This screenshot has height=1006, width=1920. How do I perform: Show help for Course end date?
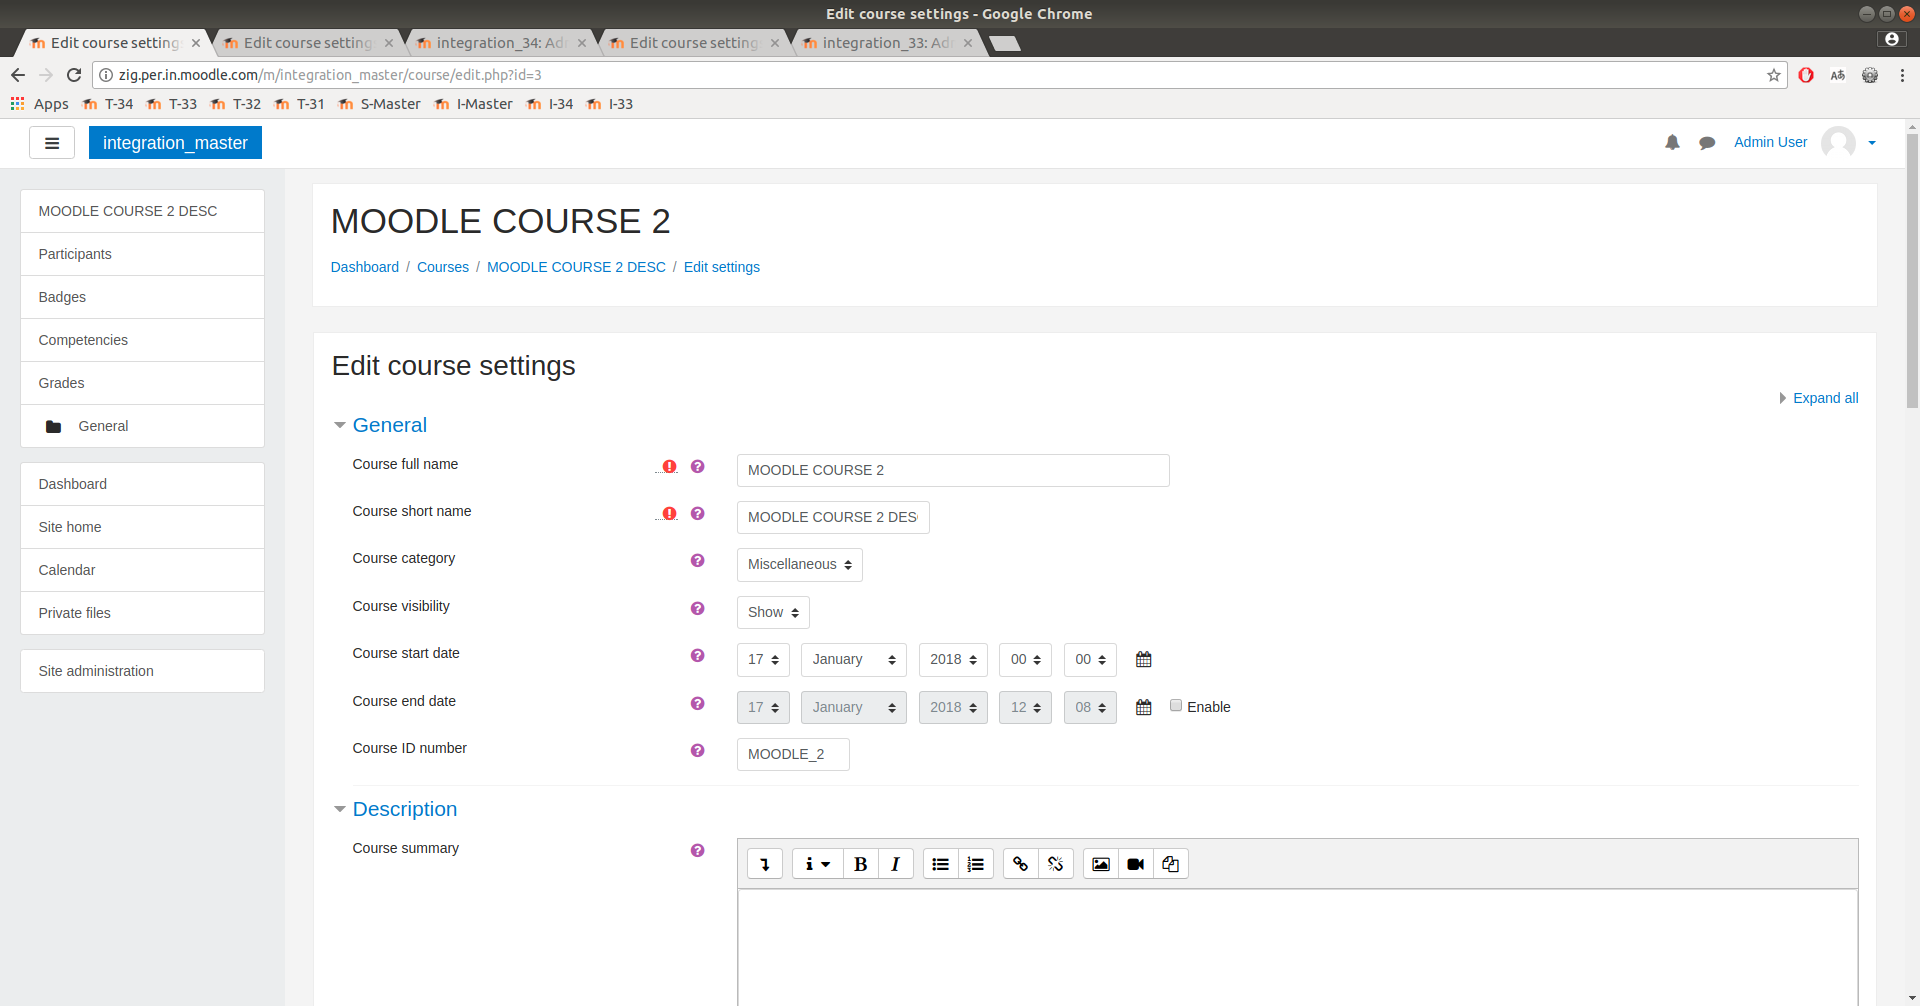point(698,704)
